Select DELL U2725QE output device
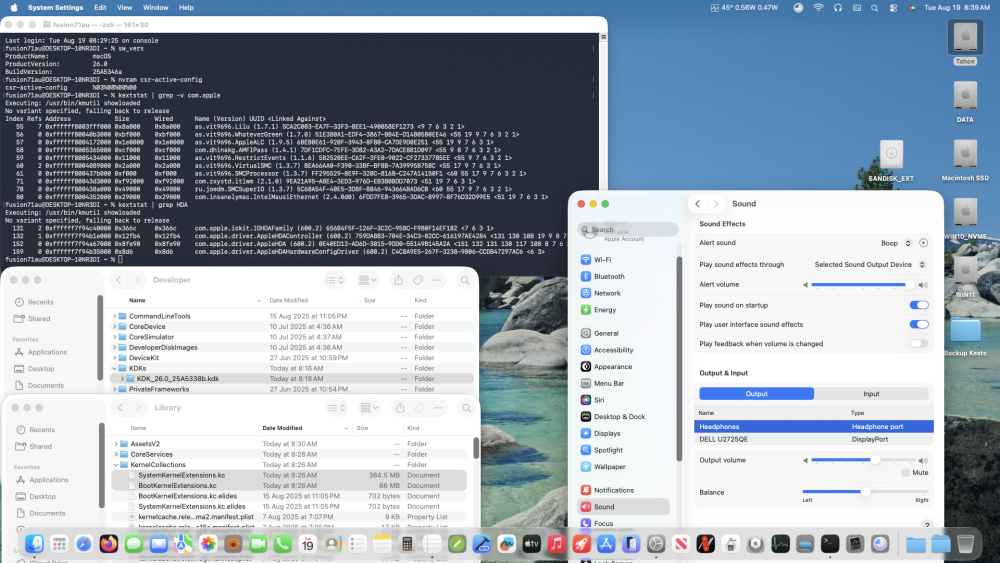 814,439
